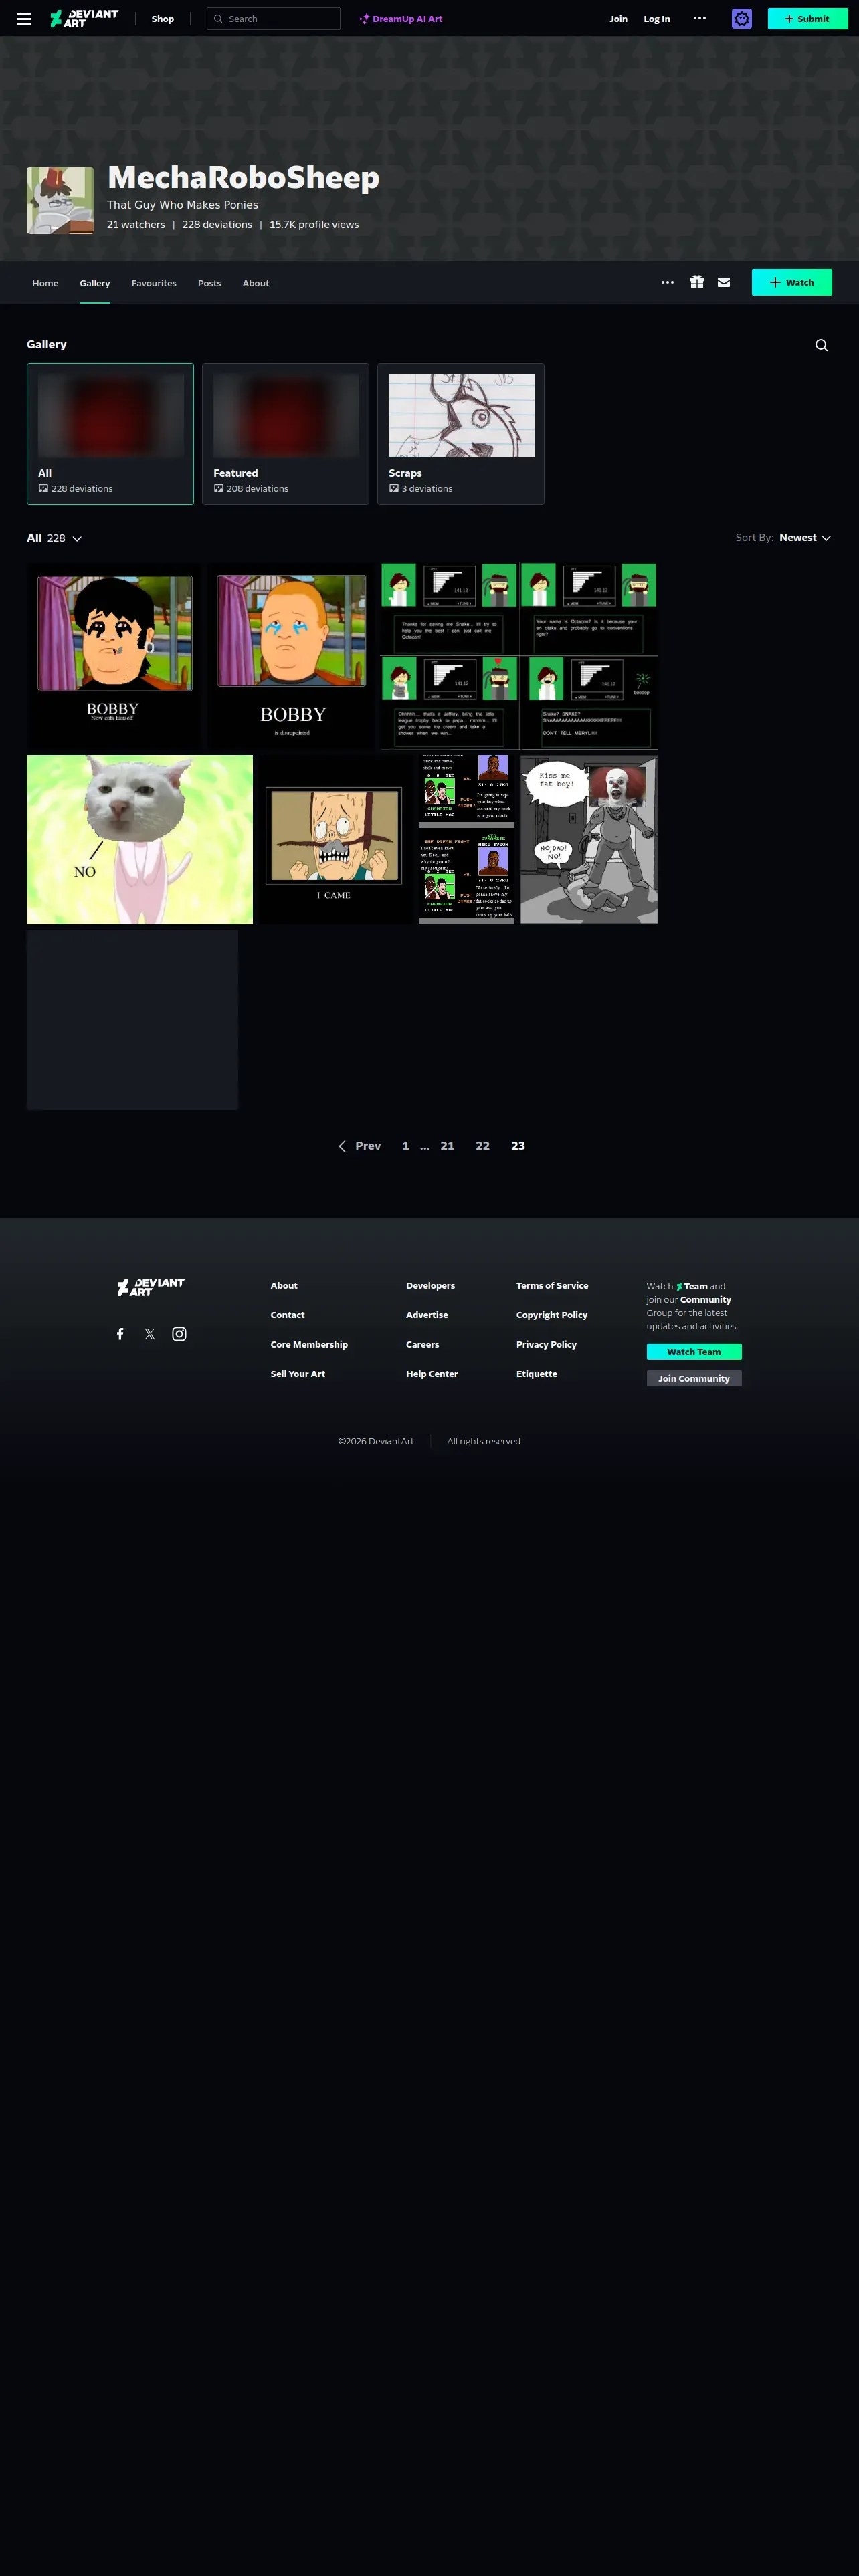Open footer Advertise link

point(427,1315)
